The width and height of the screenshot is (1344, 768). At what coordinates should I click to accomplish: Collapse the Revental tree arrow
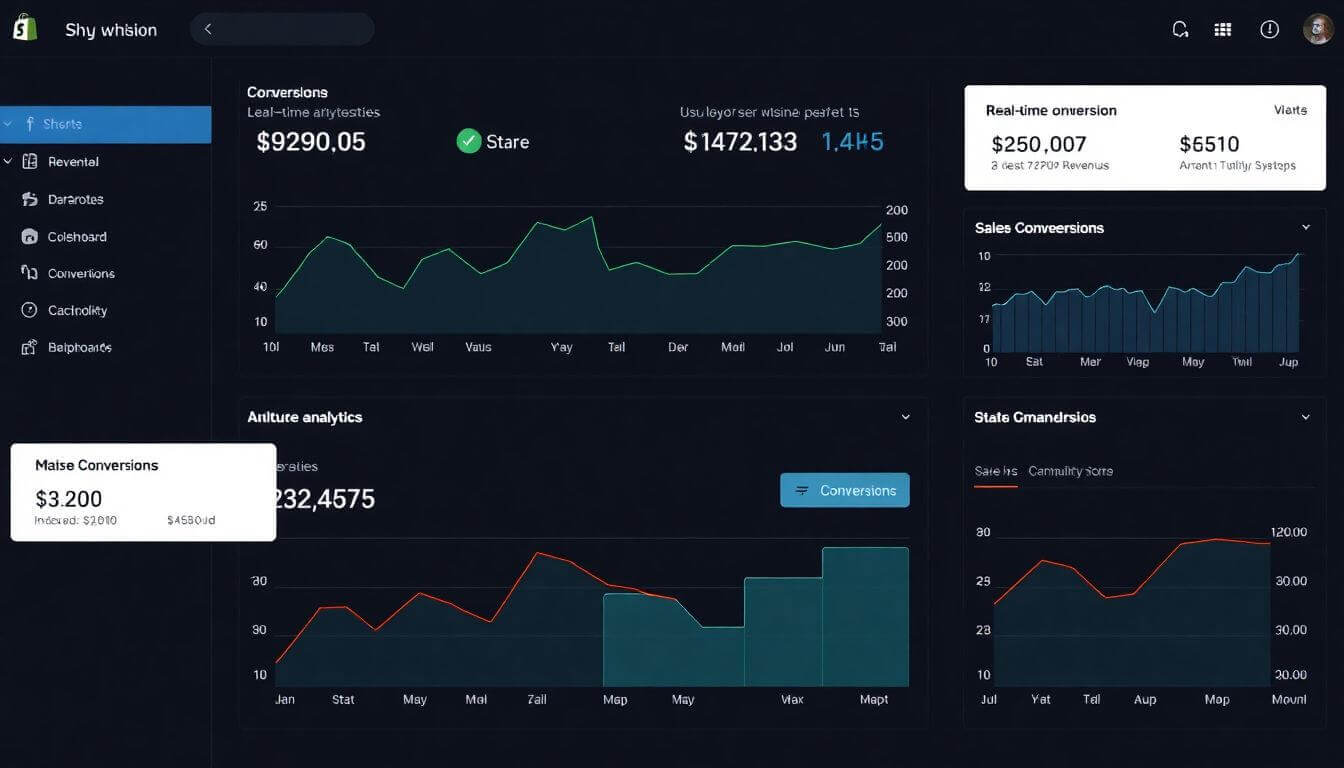click(x=9, y=161)
